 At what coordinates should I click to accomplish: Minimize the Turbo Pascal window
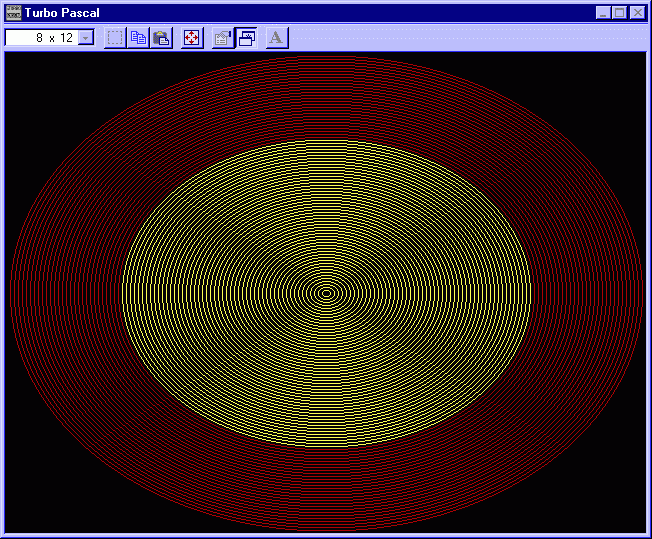pos(603,12)
